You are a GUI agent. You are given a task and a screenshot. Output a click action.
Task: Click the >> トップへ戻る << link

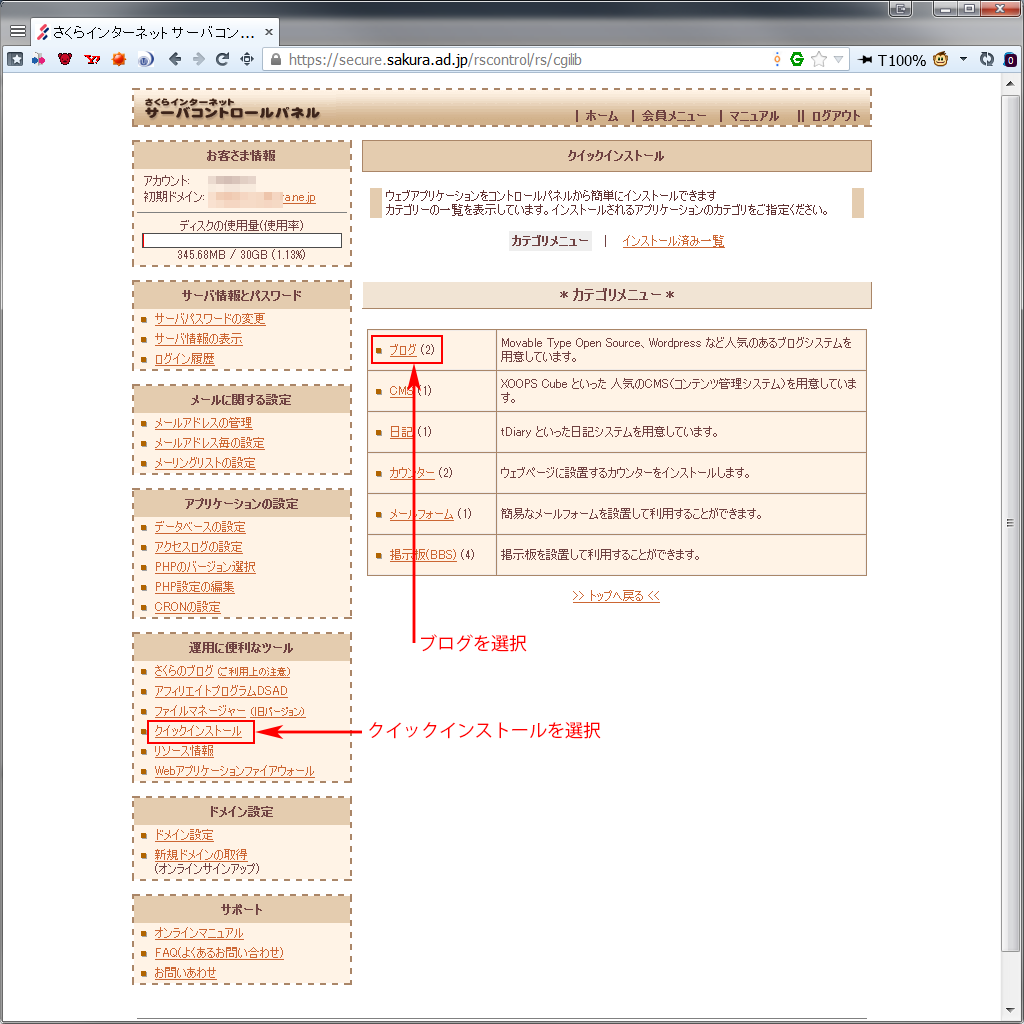coord(616,596)
